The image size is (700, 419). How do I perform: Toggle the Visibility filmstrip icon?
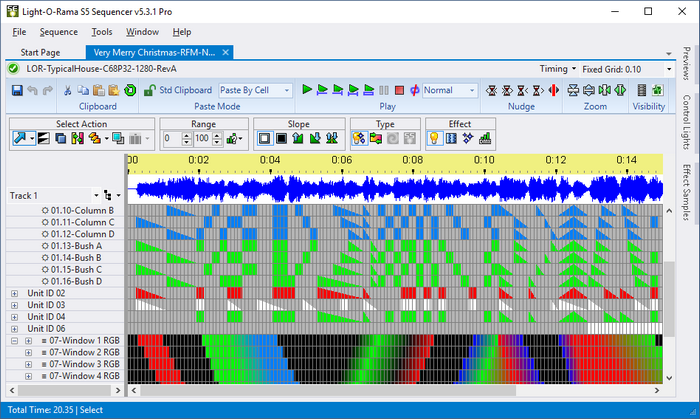[x=642, y=90]
